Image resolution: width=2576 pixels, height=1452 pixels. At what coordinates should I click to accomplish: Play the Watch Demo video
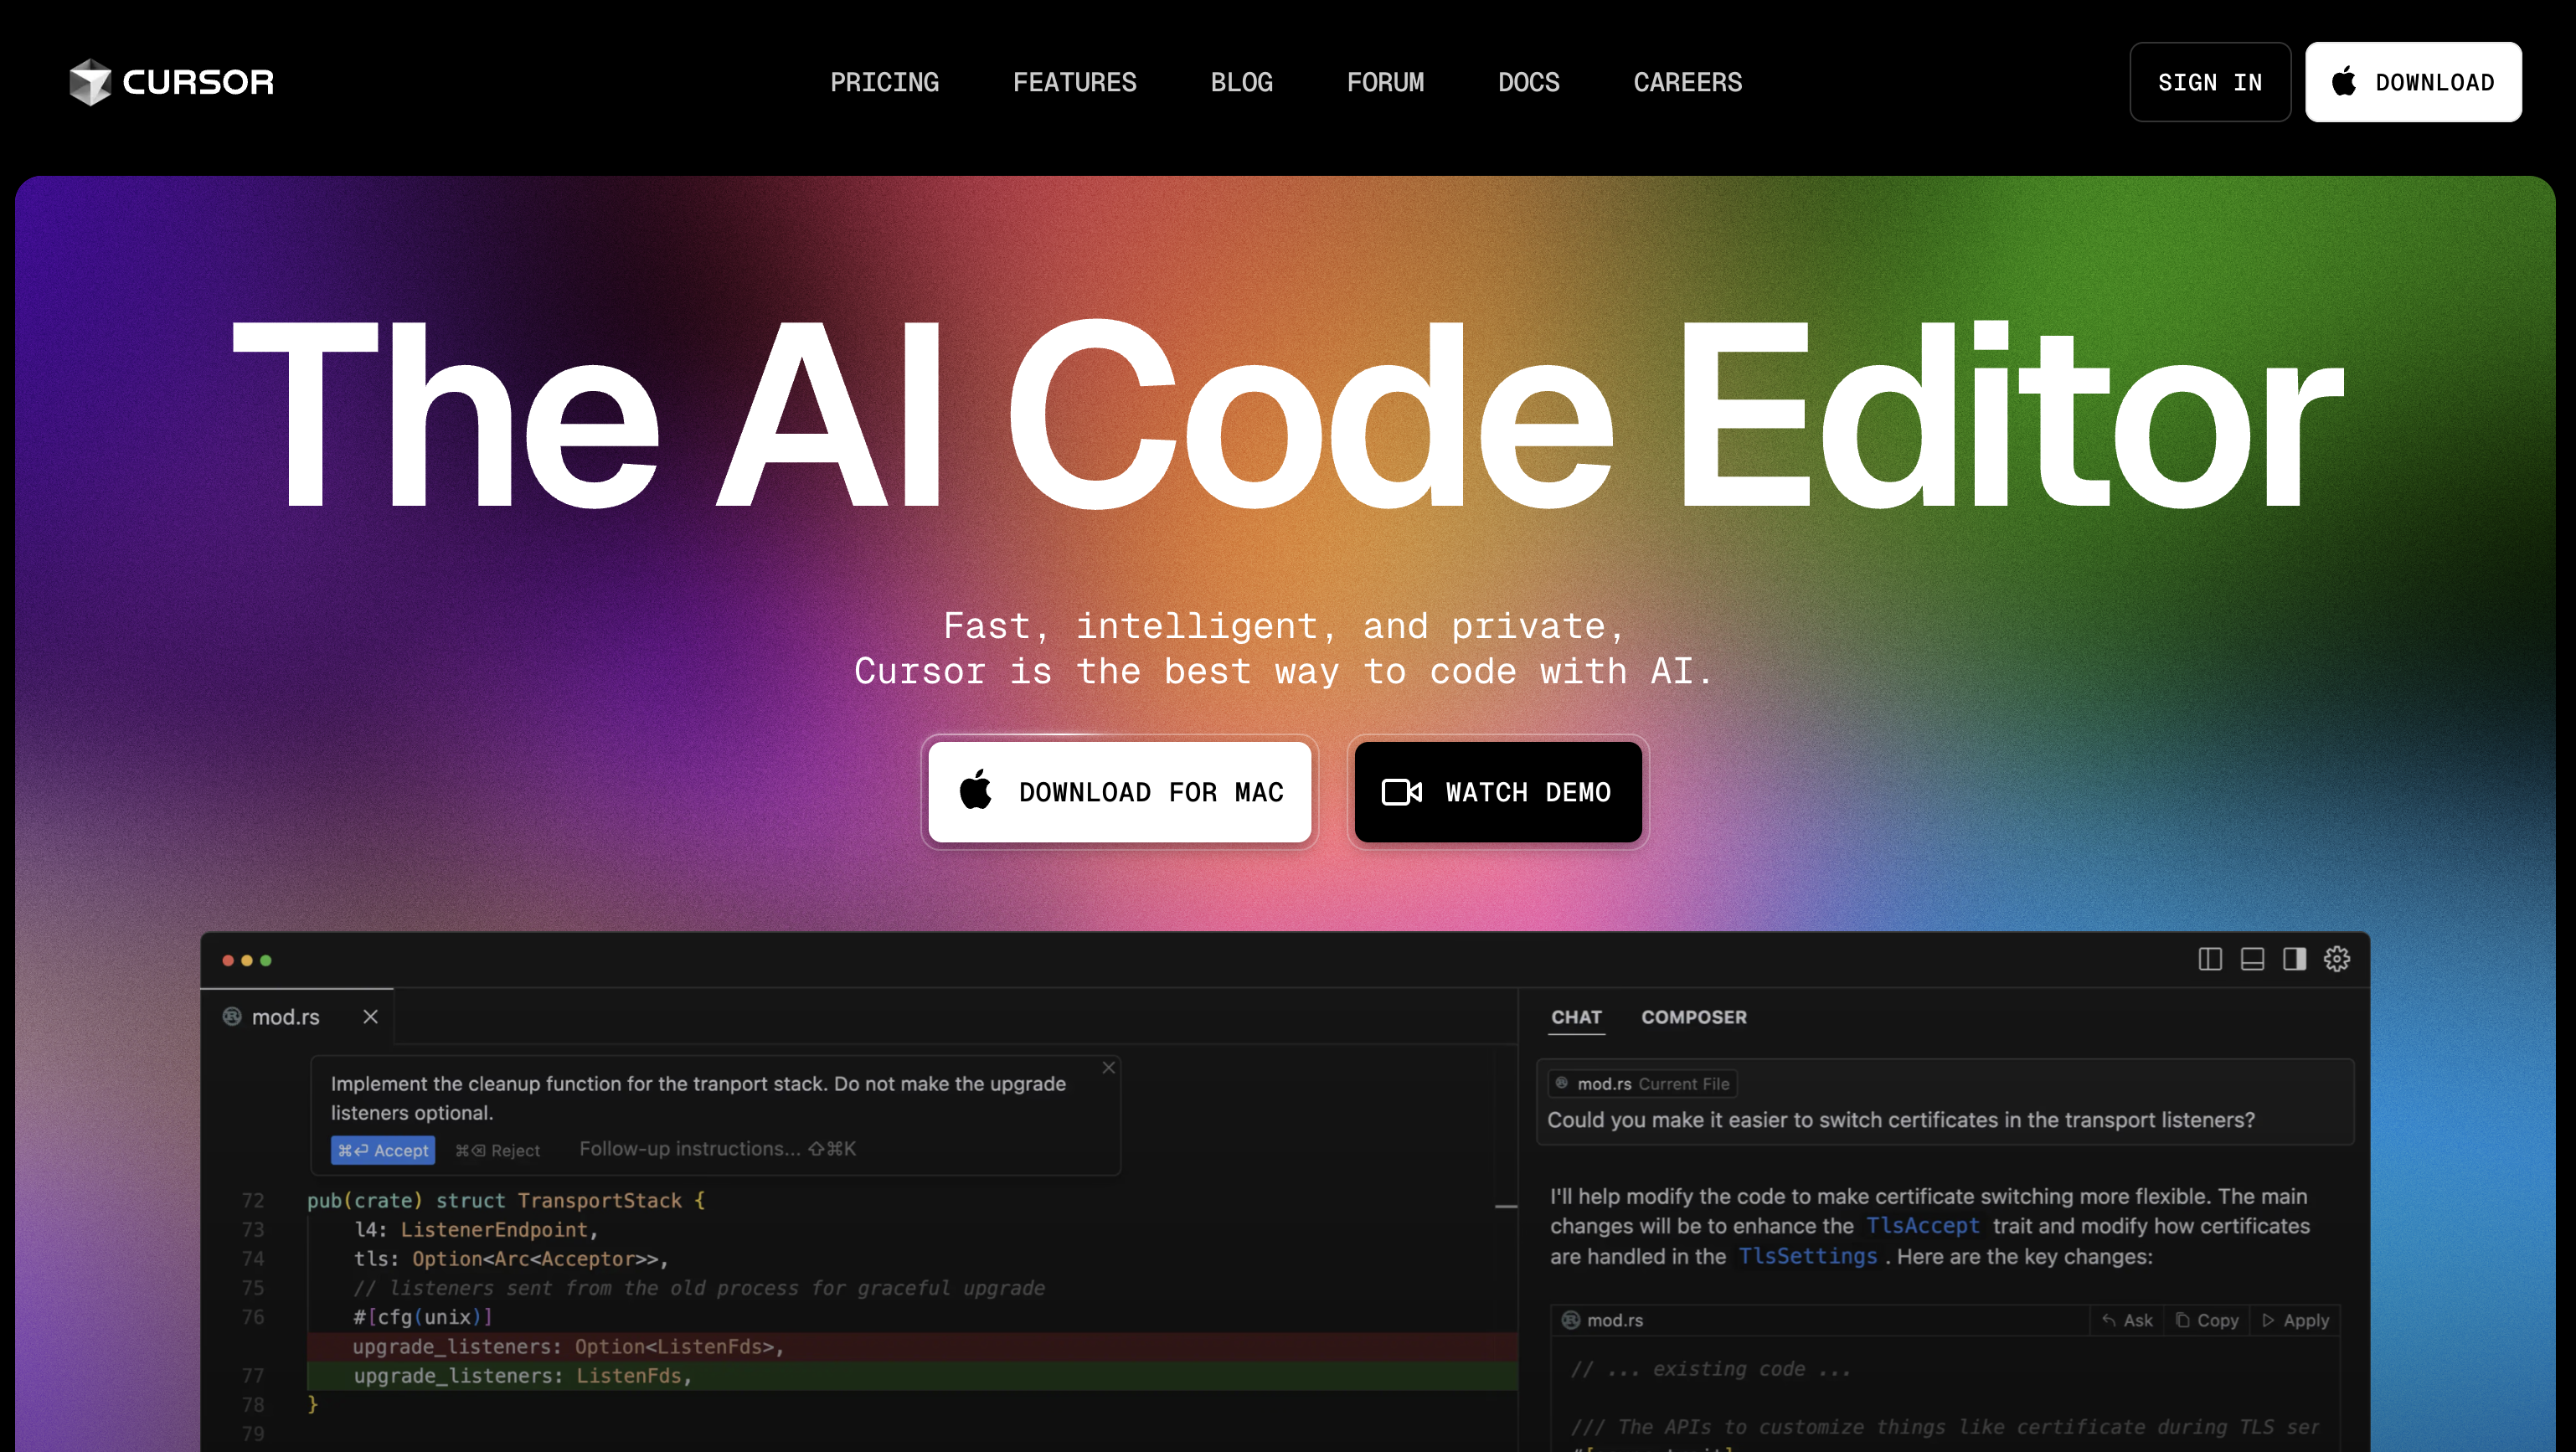coord(1497,792)
